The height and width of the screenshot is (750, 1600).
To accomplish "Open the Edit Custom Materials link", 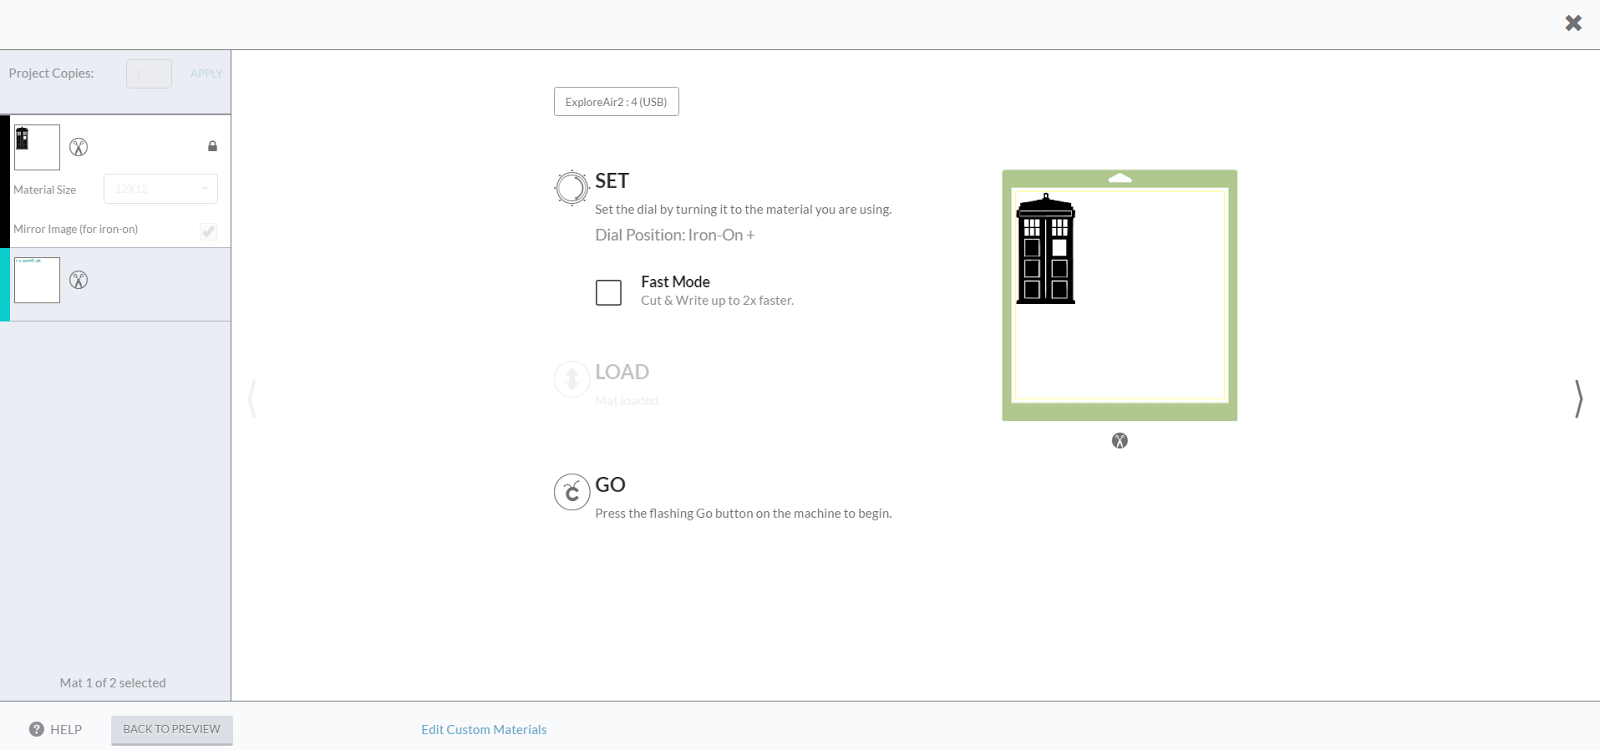I will (484, 729).
